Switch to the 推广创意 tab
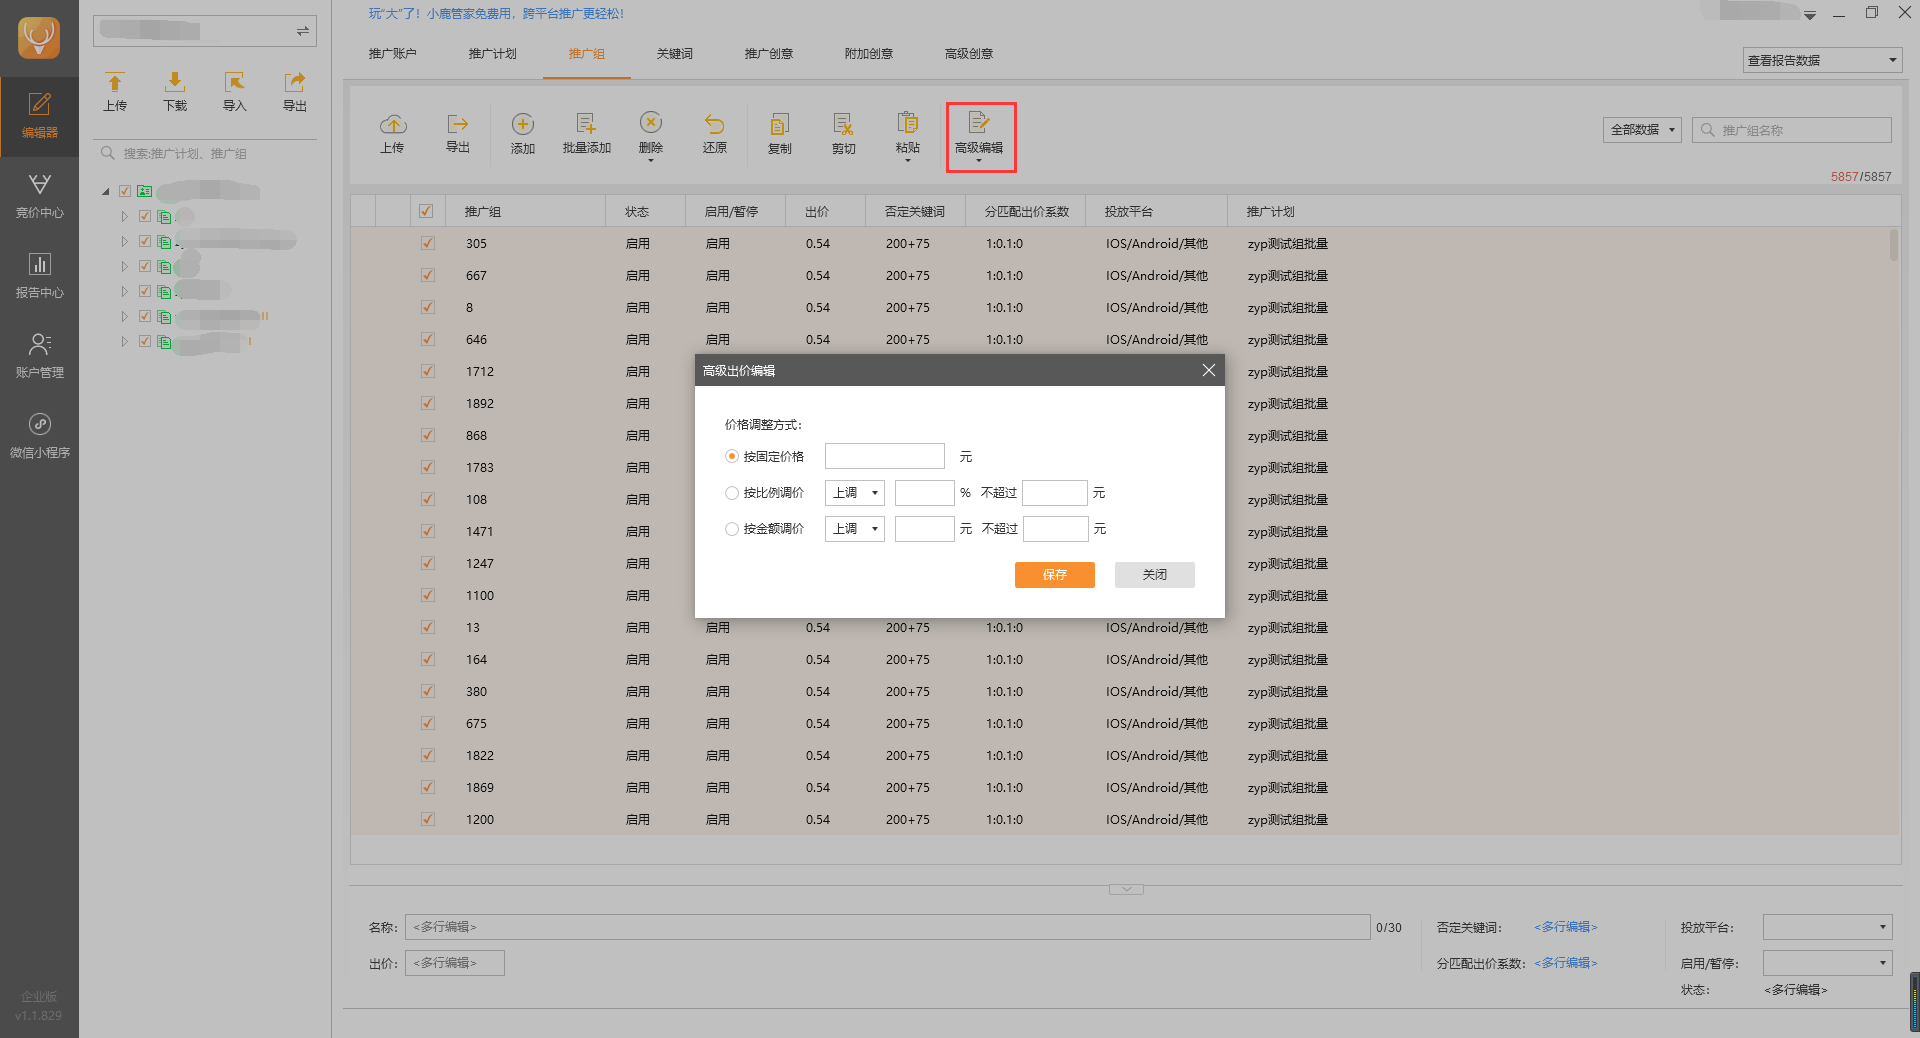1920x1038 pixels. [768, 54]
